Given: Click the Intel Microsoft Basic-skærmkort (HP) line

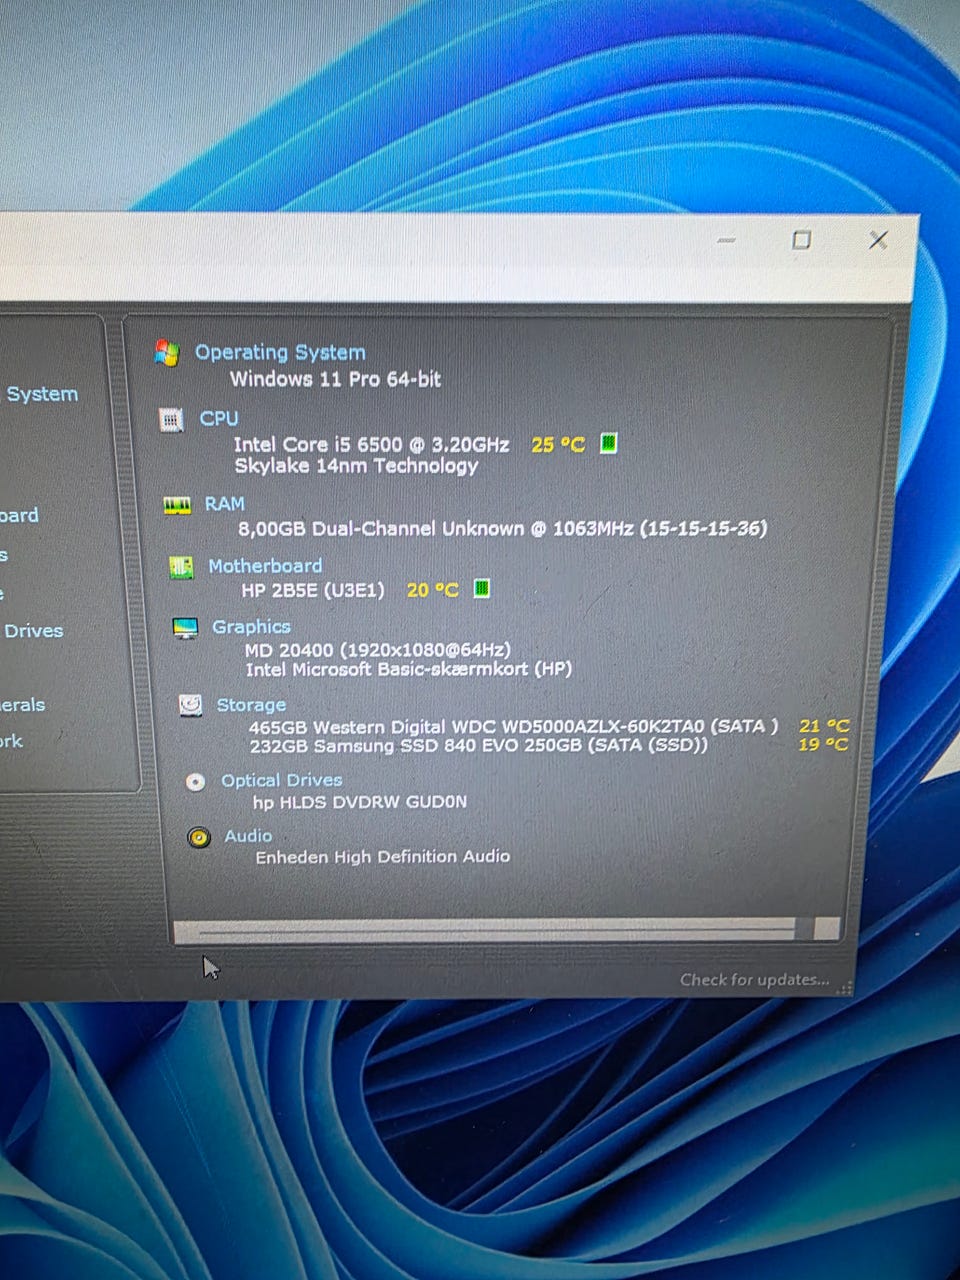Looking at the screenshot, I should 409,669.
